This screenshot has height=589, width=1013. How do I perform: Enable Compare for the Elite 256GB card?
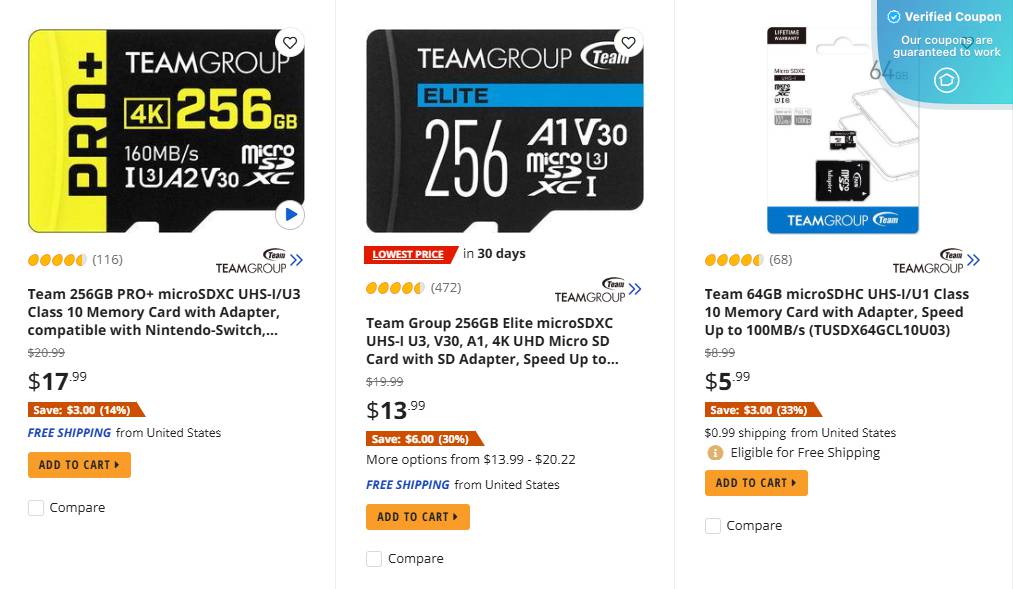(374, 558)
